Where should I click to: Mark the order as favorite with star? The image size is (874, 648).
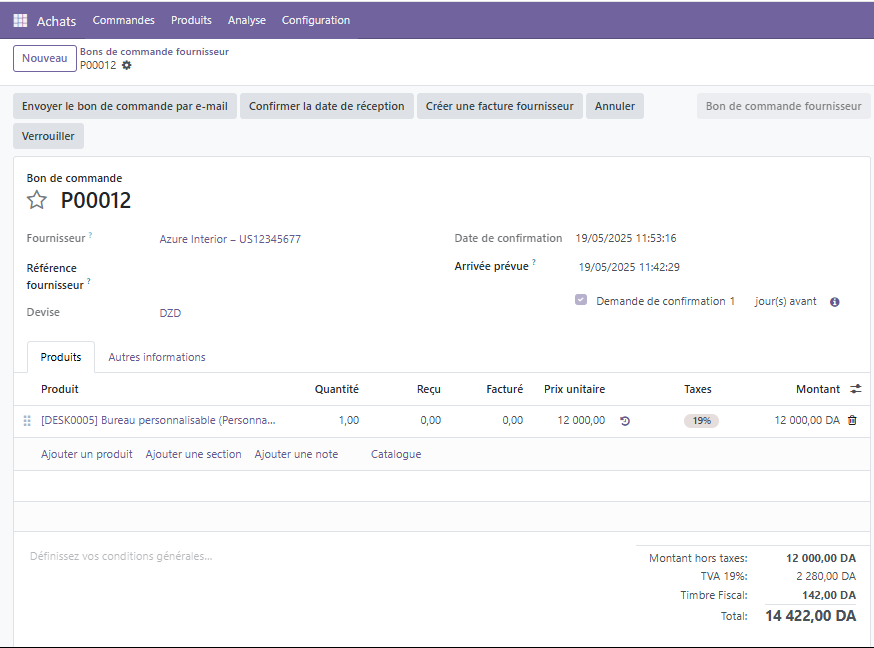pyautogui.click(x=37, y=200)
